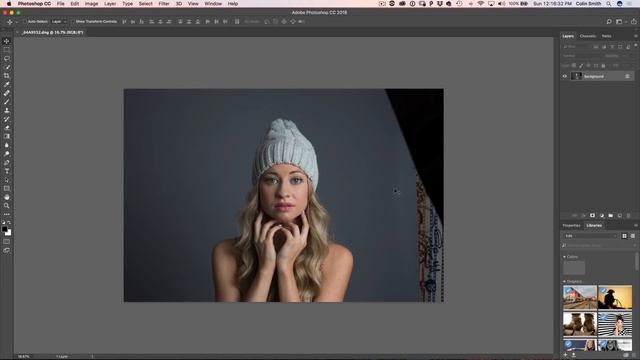
Task: Open the Auto-Select Layer dropdown
Action: click(58, 22)
